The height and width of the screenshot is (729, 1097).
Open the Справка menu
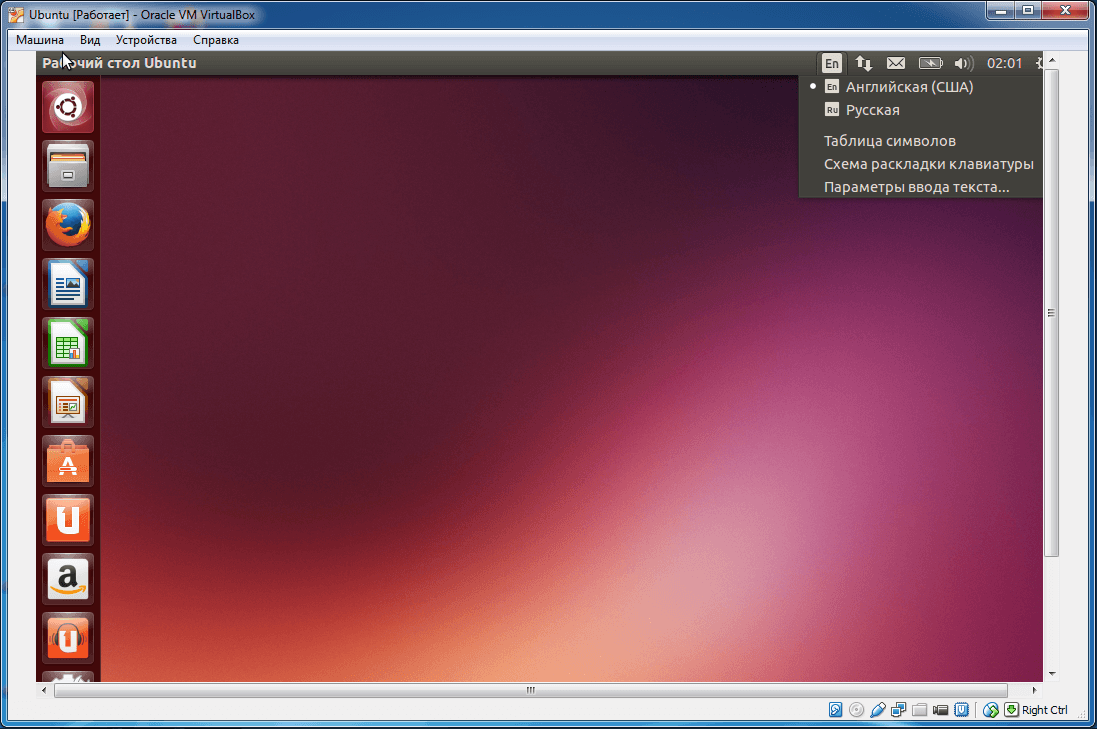point(215,40)
